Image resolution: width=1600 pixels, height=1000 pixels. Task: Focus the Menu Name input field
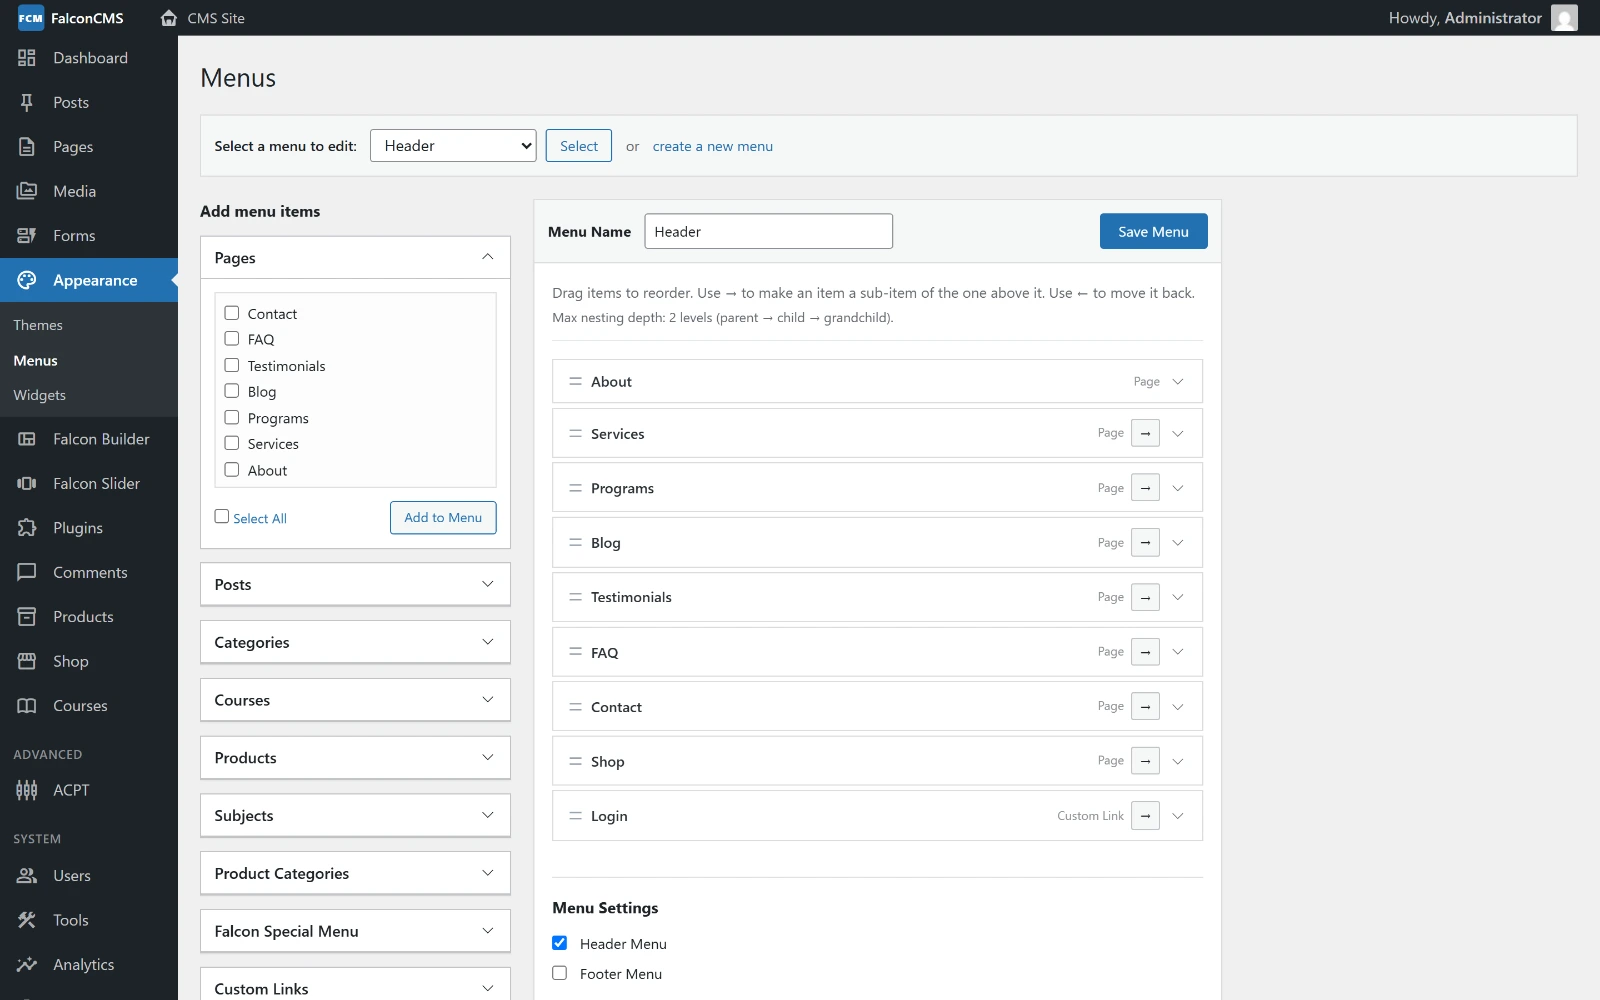click(x=768, y=231)
